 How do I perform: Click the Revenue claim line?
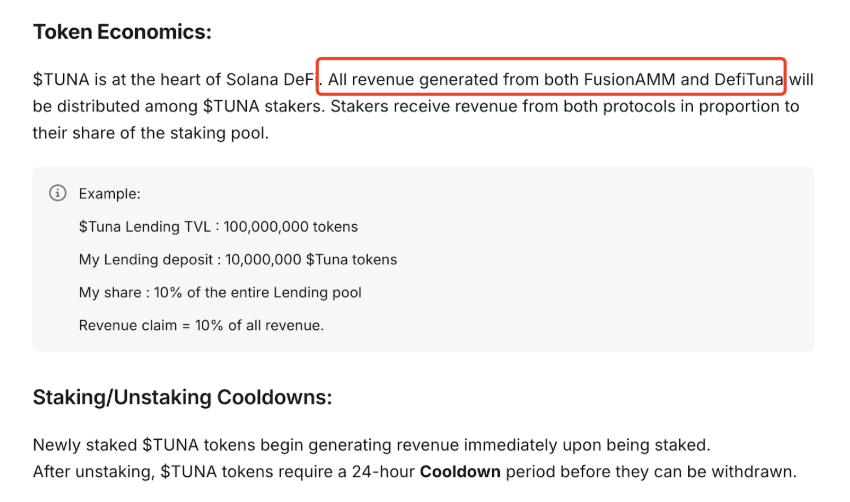[x=201, y=325]
